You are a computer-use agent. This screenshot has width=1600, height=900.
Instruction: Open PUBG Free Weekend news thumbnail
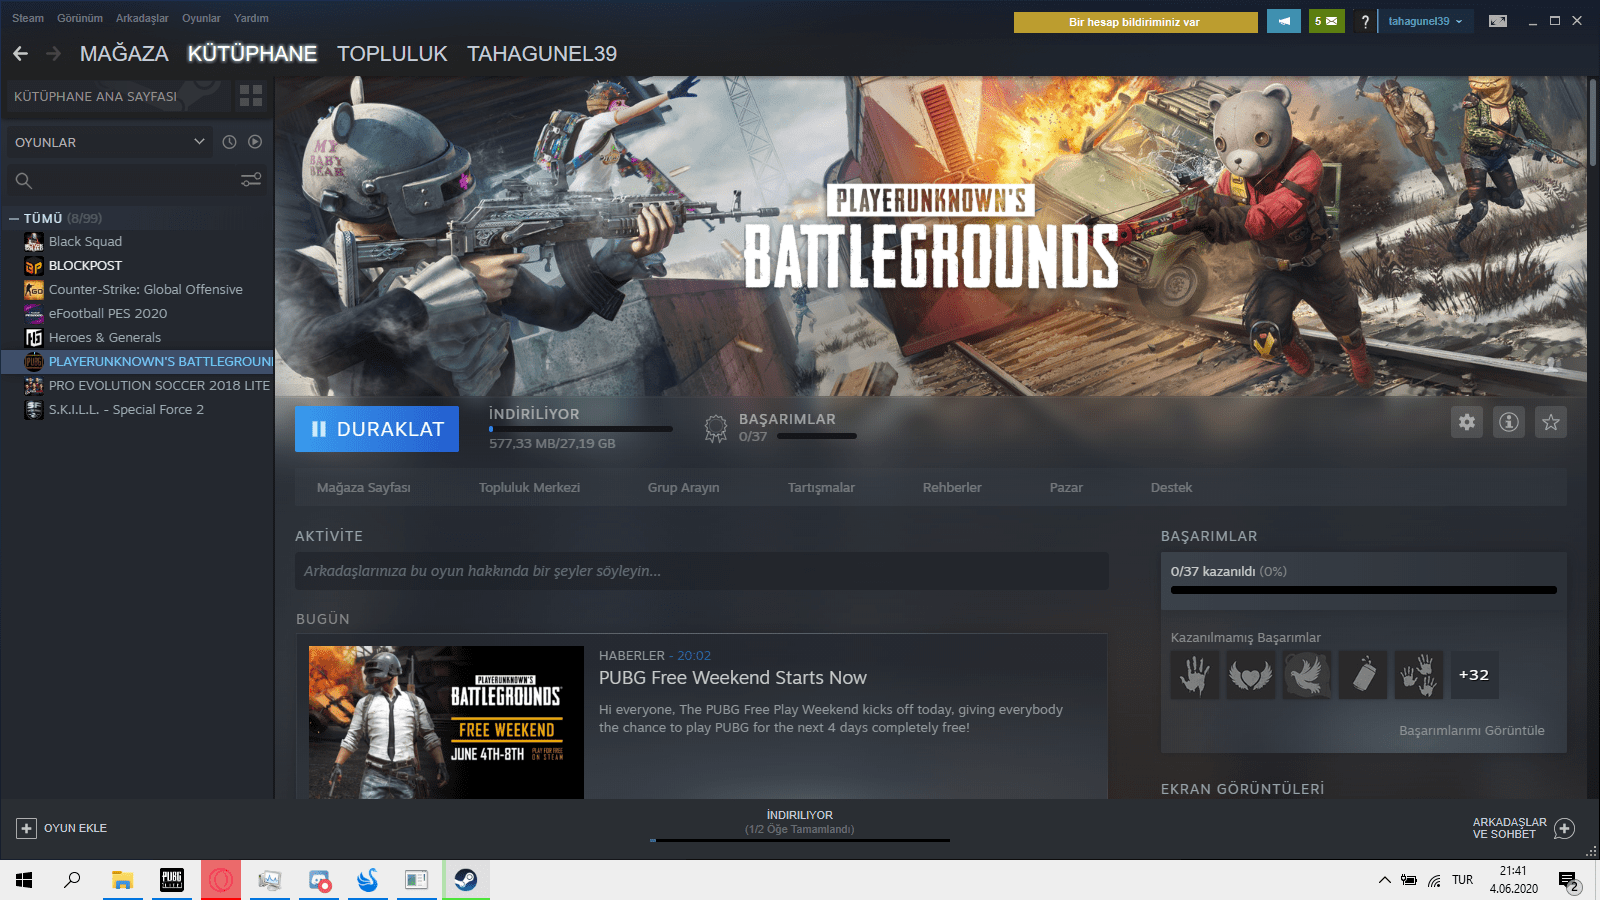pos(446,722)
